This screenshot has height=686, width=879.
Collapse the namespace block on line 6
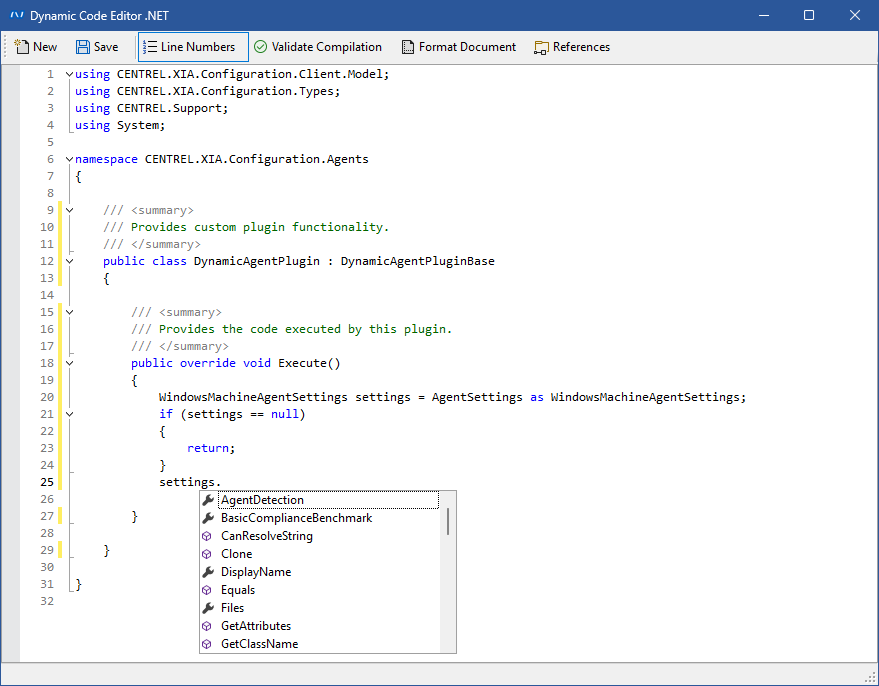click(69, 159)
